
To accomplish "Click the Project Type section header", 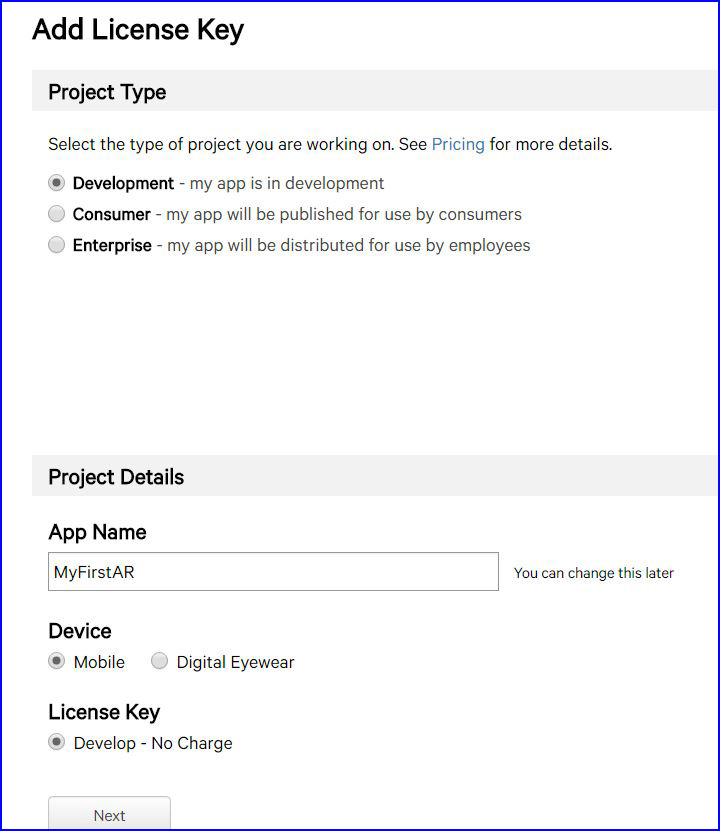I will [107, 92].
